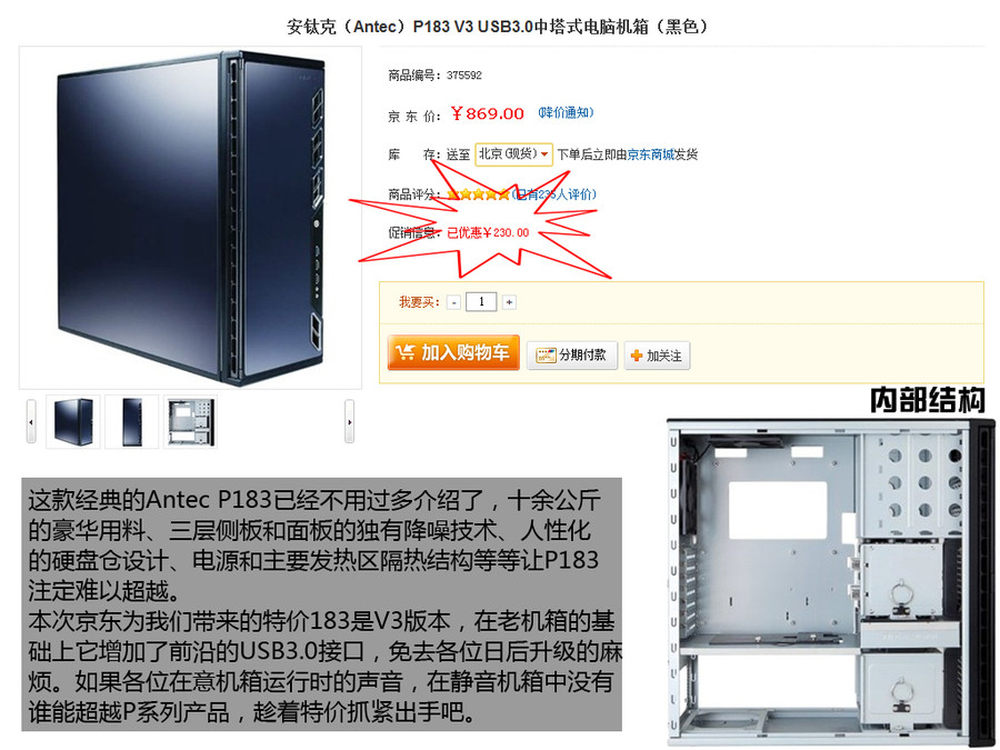Click the quantity input field showing 1
The height and width of the screenshot is (750, 1000).
481,302
